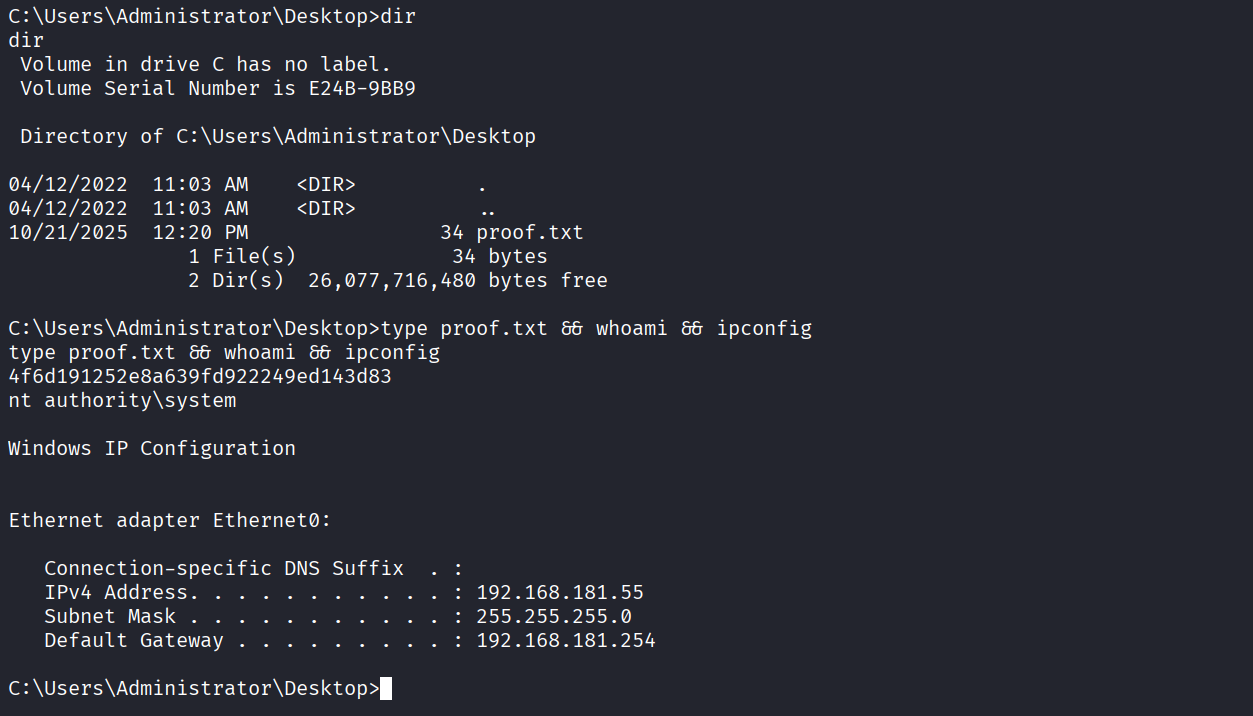The width and height of the screenshot is (1253, 716).
Task: Click the nt authority\system output line
Action: pyautogui.click(x=122, y=401)
